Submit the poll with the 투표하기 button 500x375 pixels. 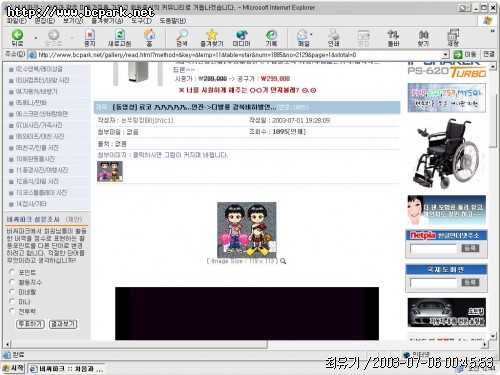30,324
